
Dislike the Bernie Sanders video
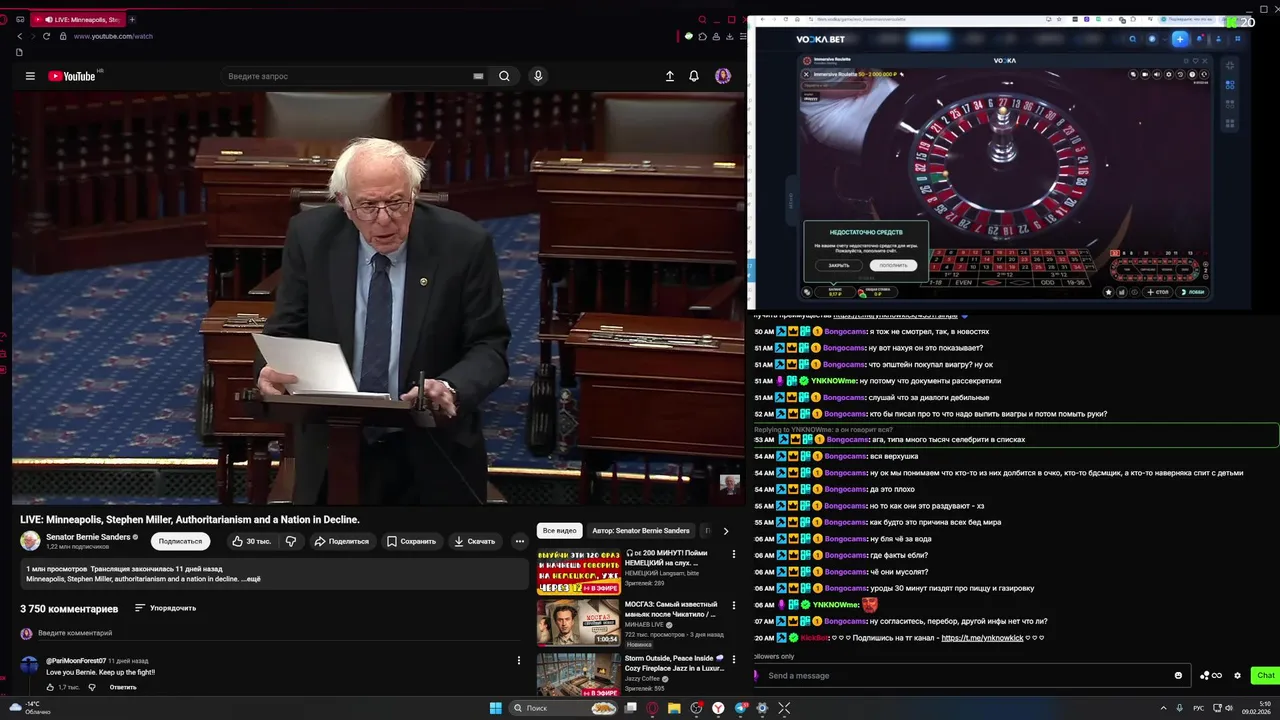(291, 541)
